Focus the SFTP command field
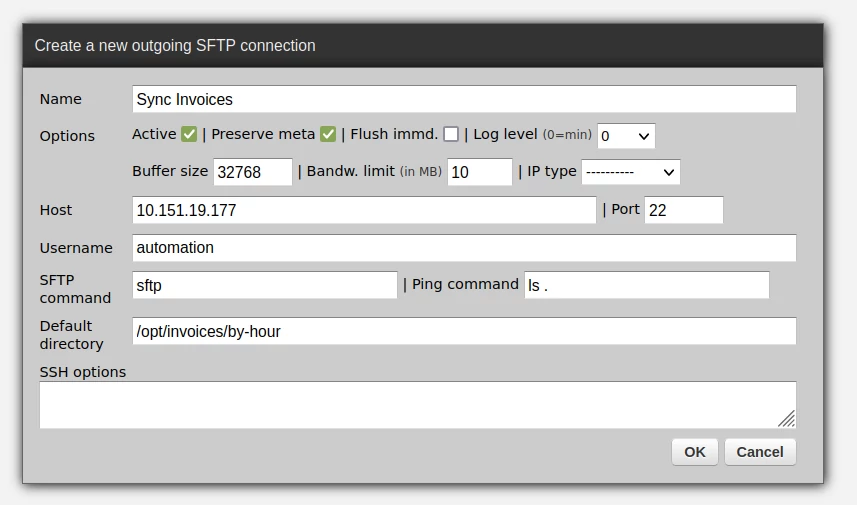This screenshot has width=857, height=505. click(x=264, y=285)
